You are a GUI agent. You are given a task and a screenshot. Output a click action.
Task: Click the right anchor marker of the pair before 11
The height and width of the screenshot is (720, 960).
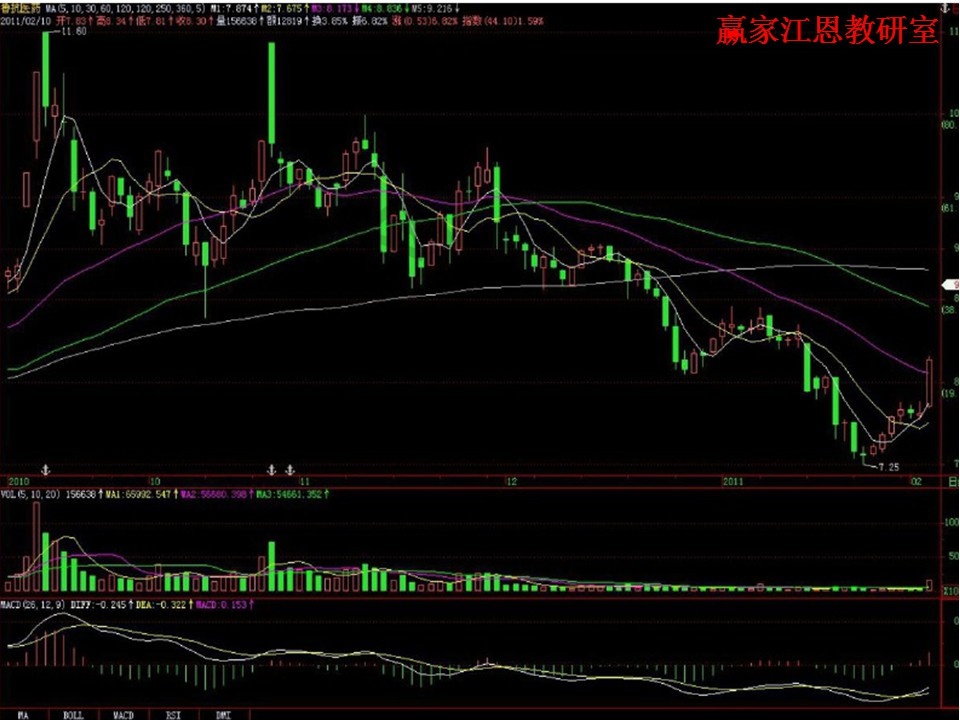(x=290, y=468)
